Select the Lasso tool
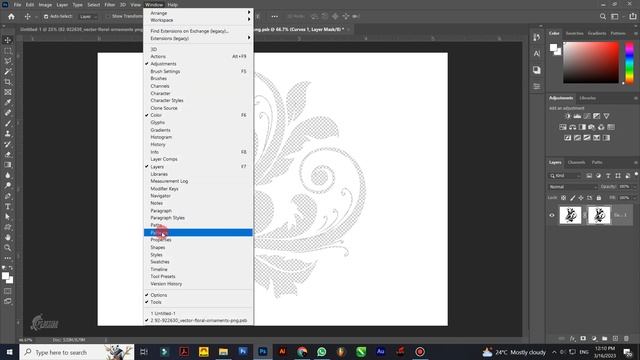 8,61
